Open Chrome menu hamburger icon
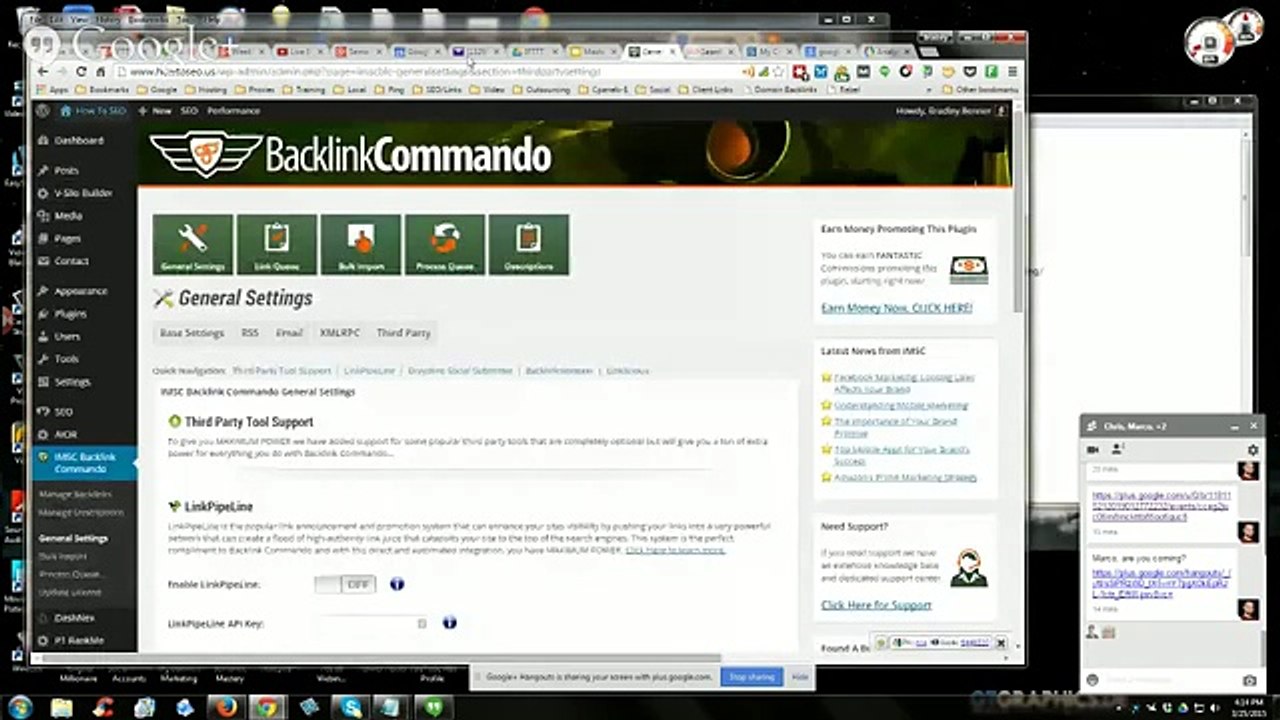 point(1012,72)
